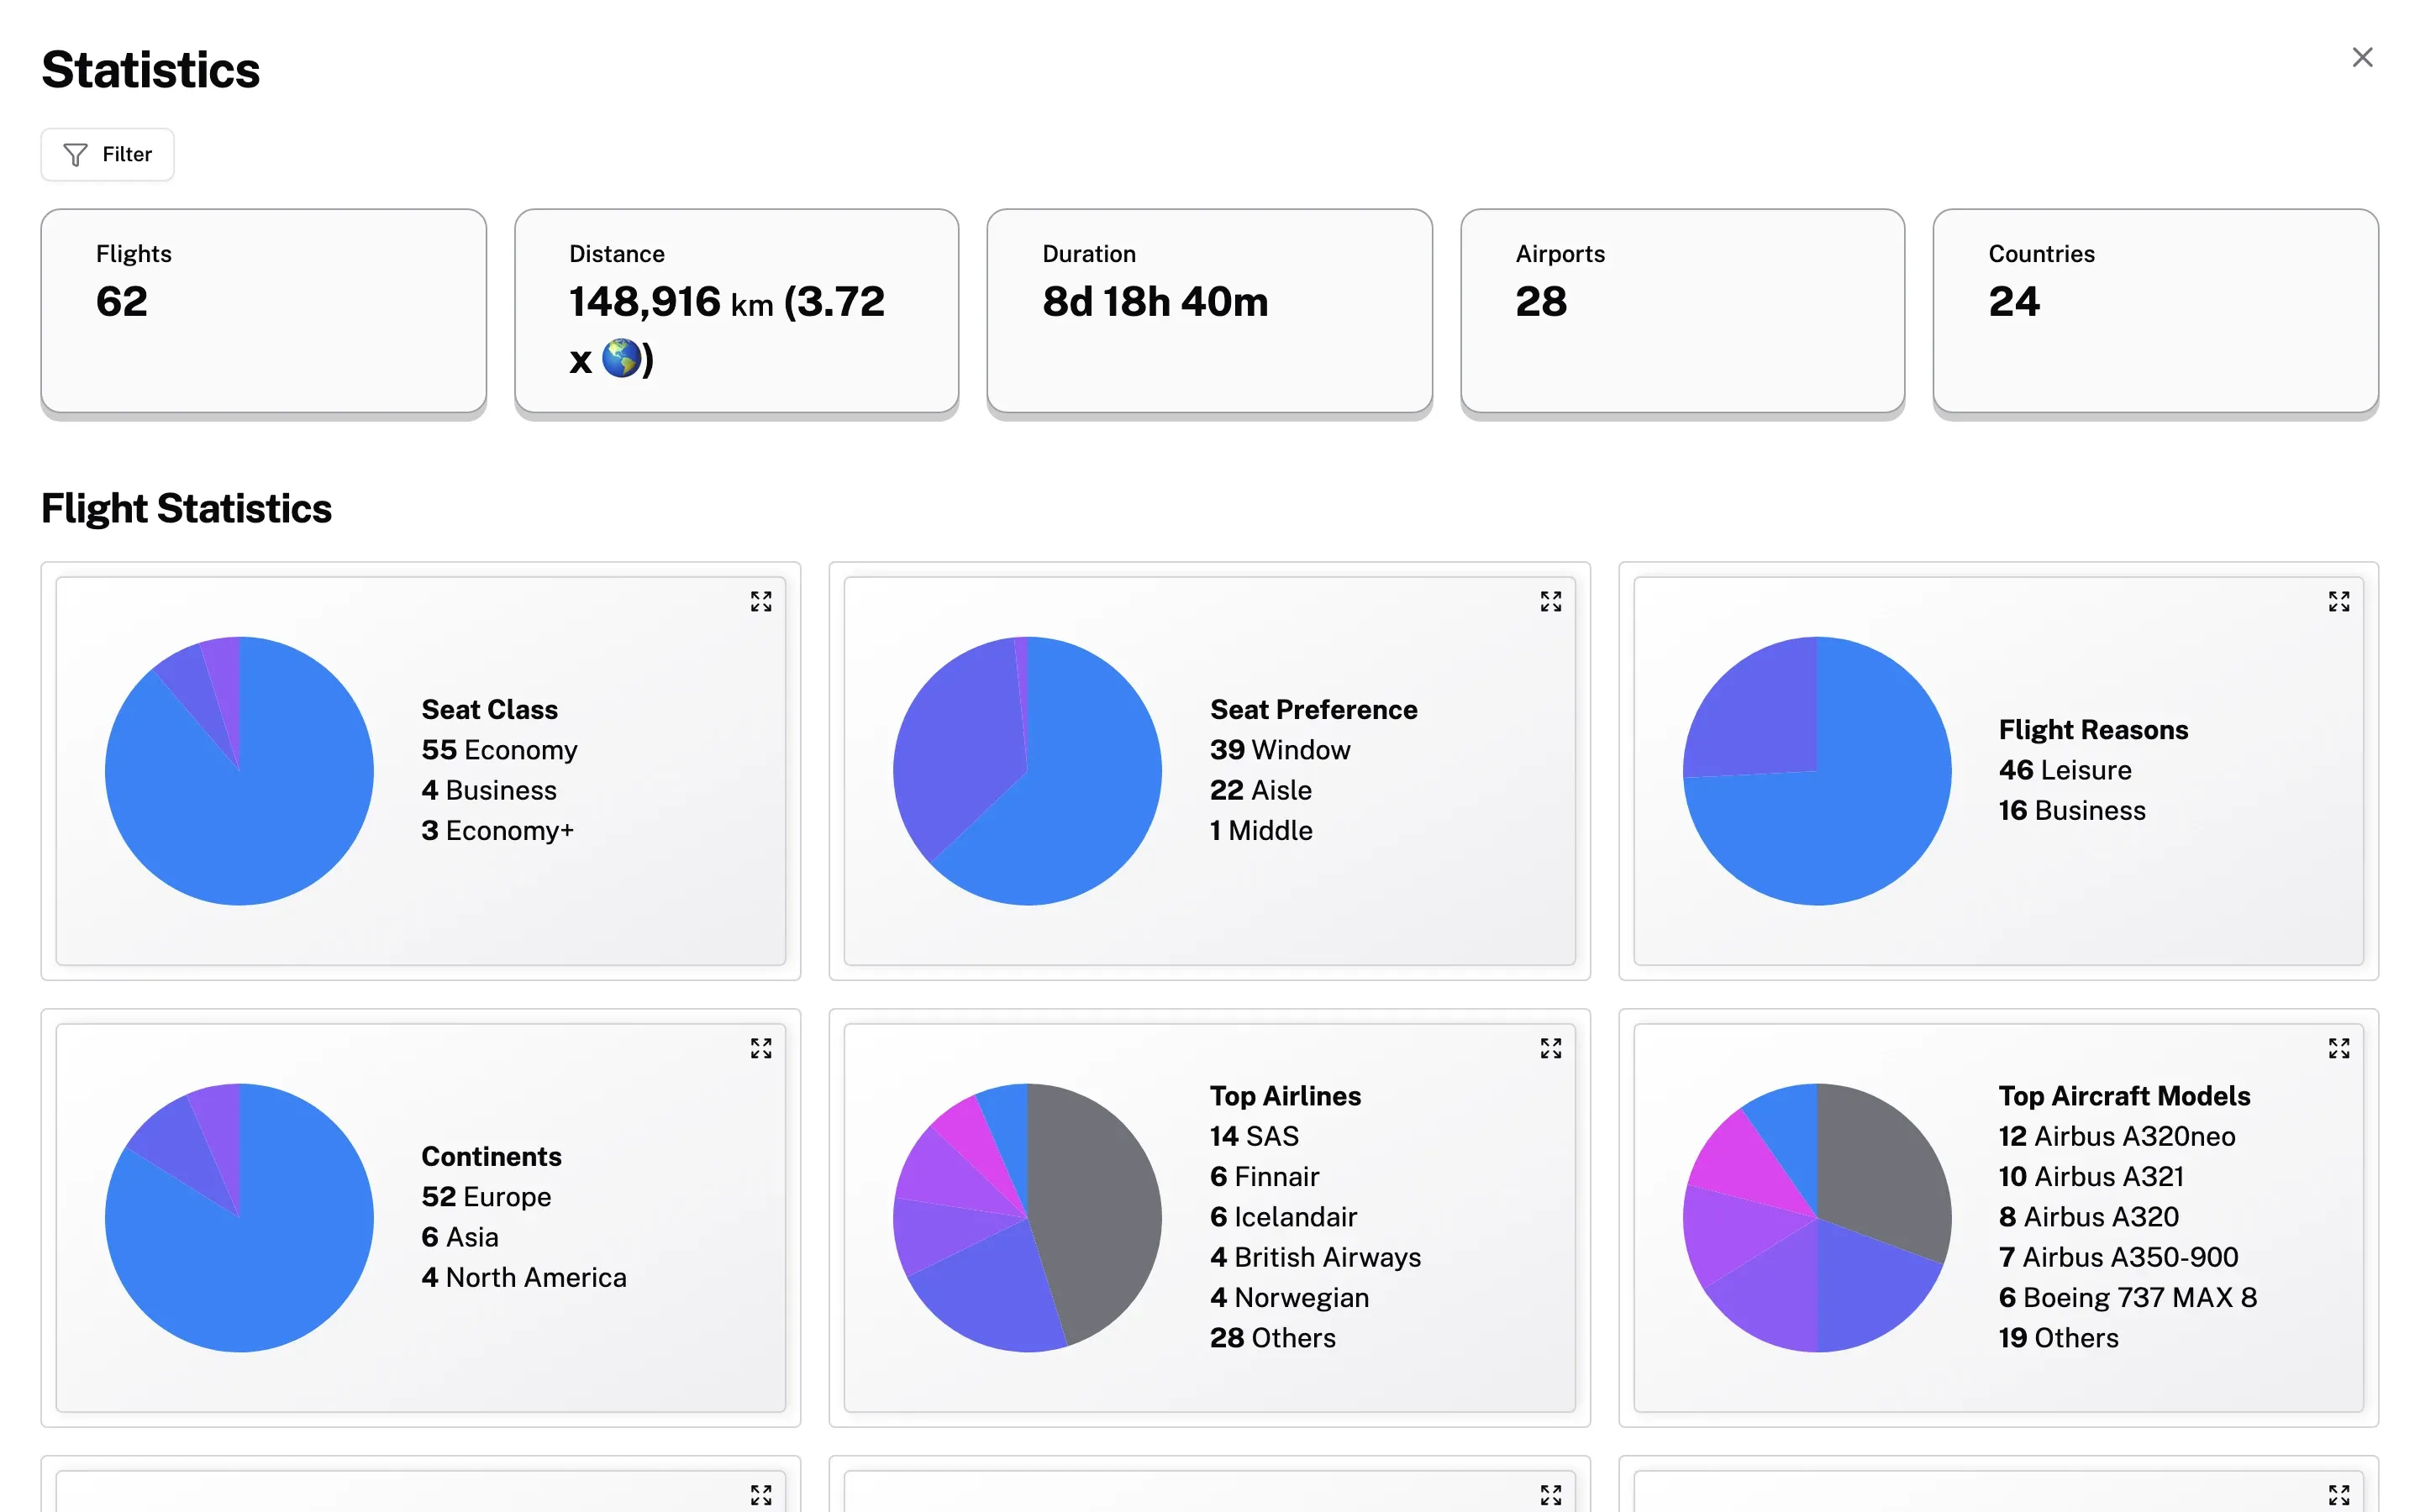
Task: Click the '4 Norwegian' airline entry
Action: [1289, 1297]
